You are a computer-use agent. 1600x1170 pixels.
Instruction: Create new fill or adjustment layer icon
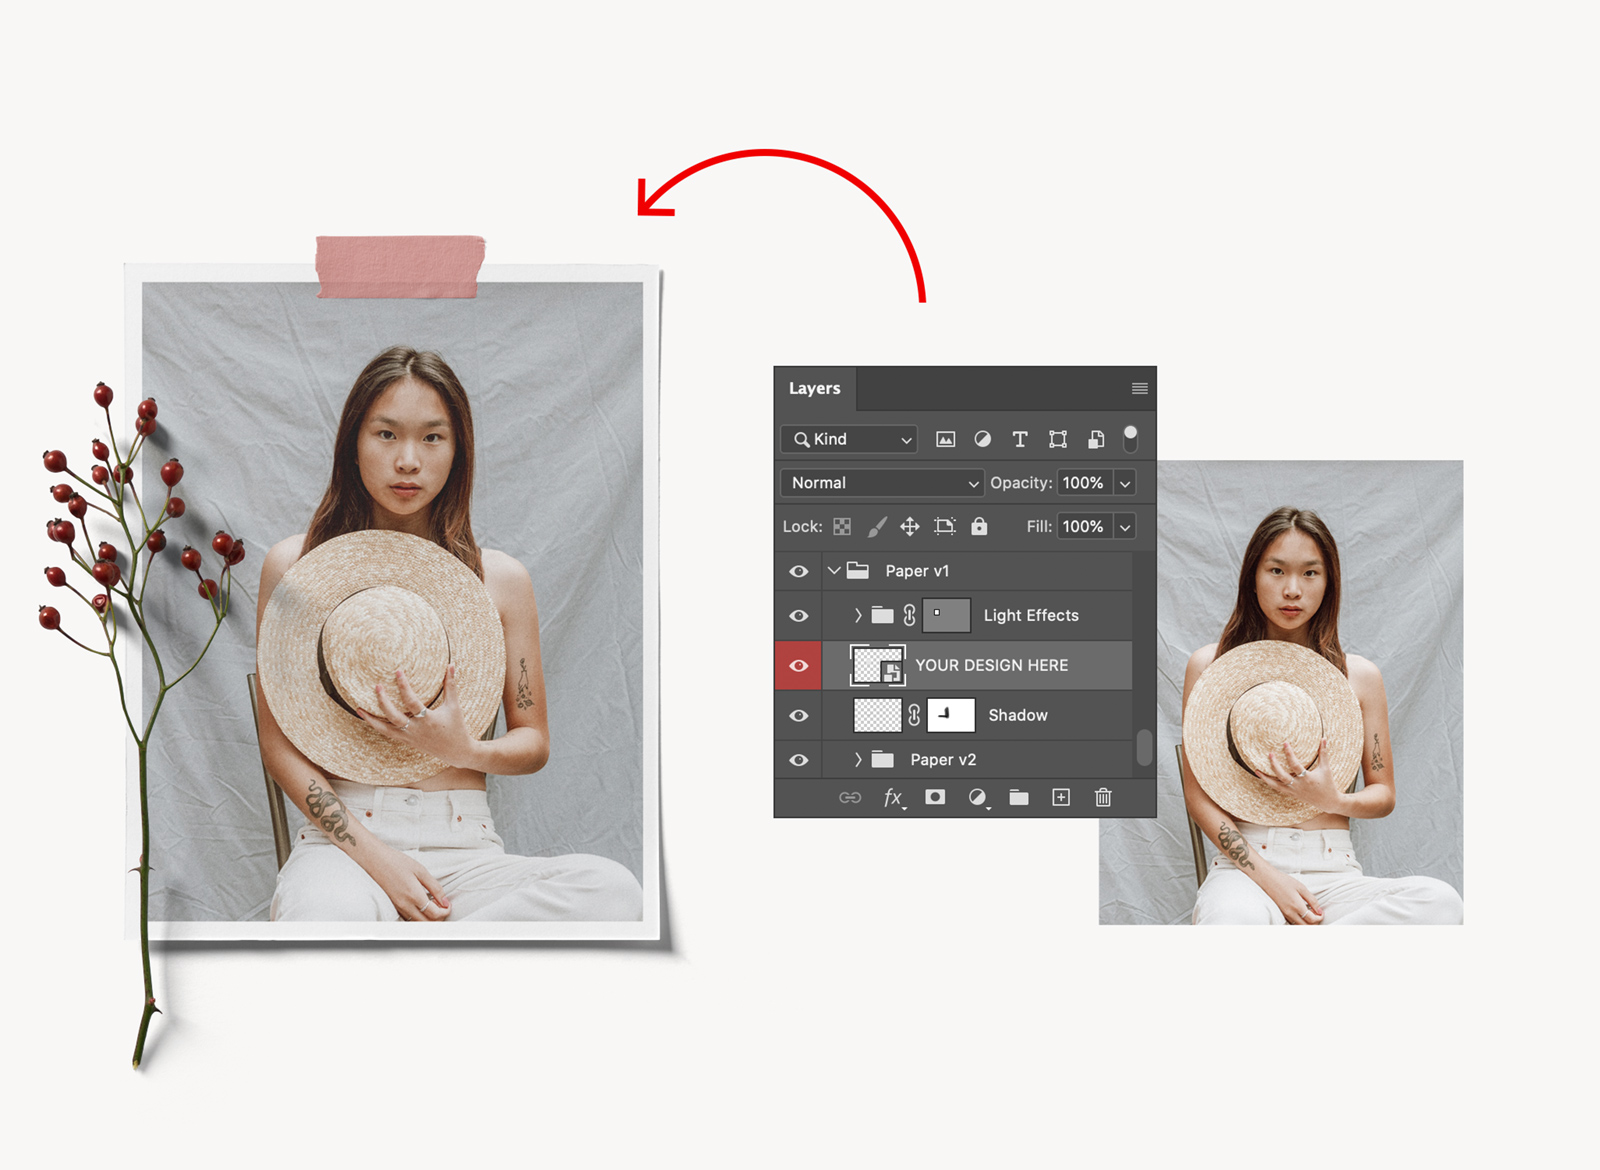click(x=978, y=798)
